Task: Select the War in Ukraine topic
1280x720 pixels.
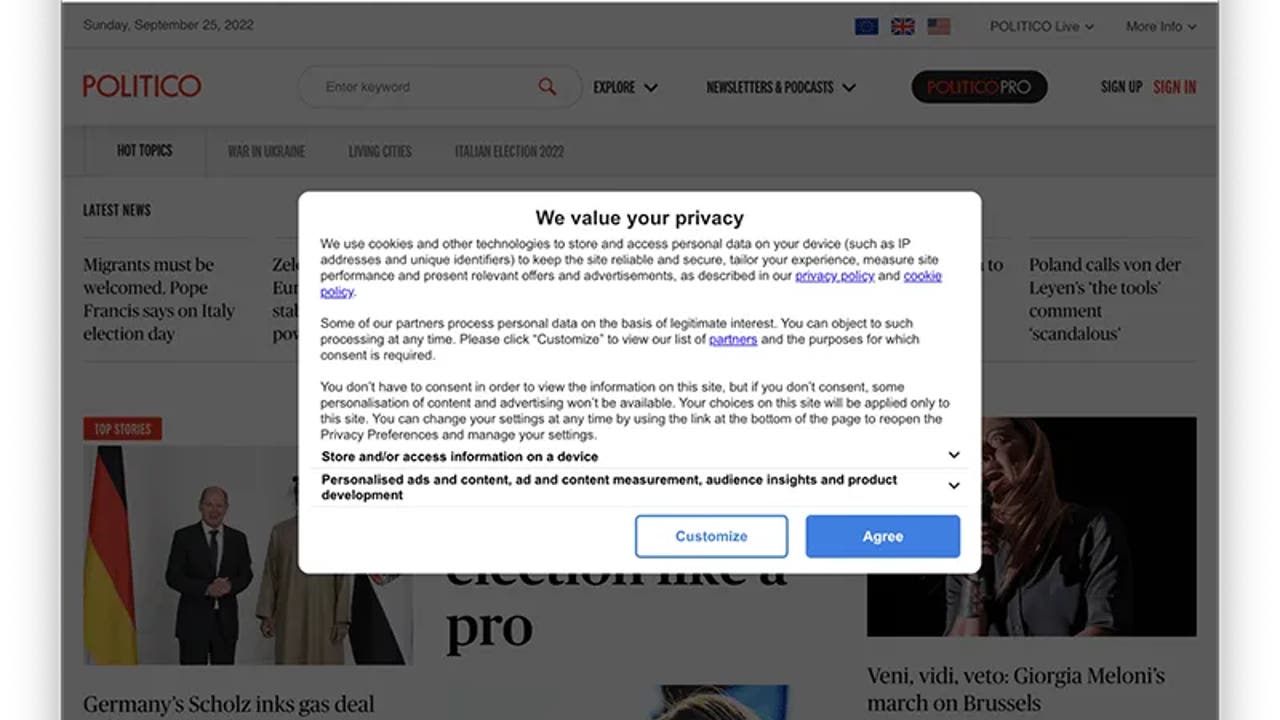Action: pyautogui.click(x=266, y=152)
